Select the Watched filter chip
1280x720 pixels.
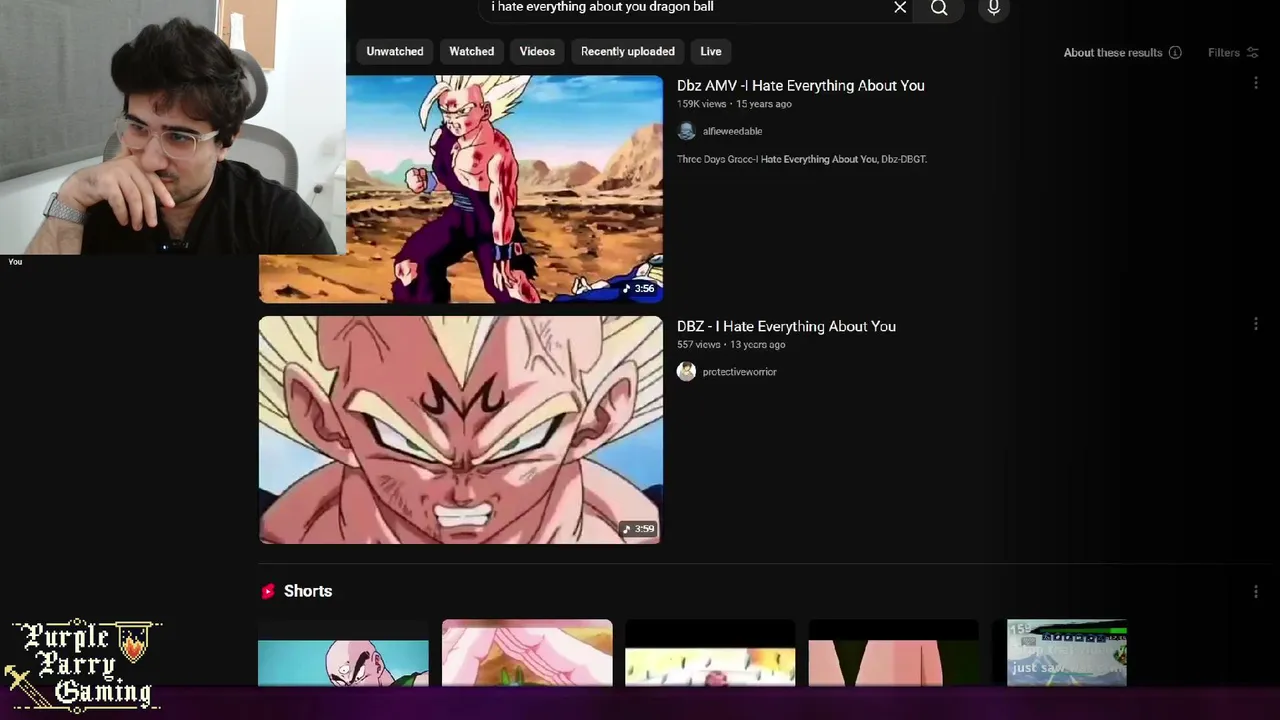471,52
